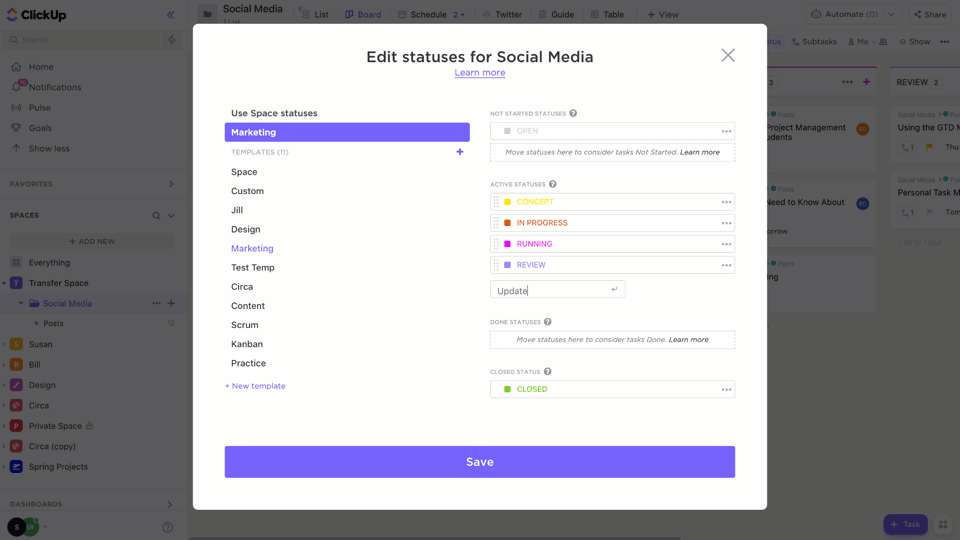Open the Learn more link under title
Screen dimensions: 960x540
point(479,72)
